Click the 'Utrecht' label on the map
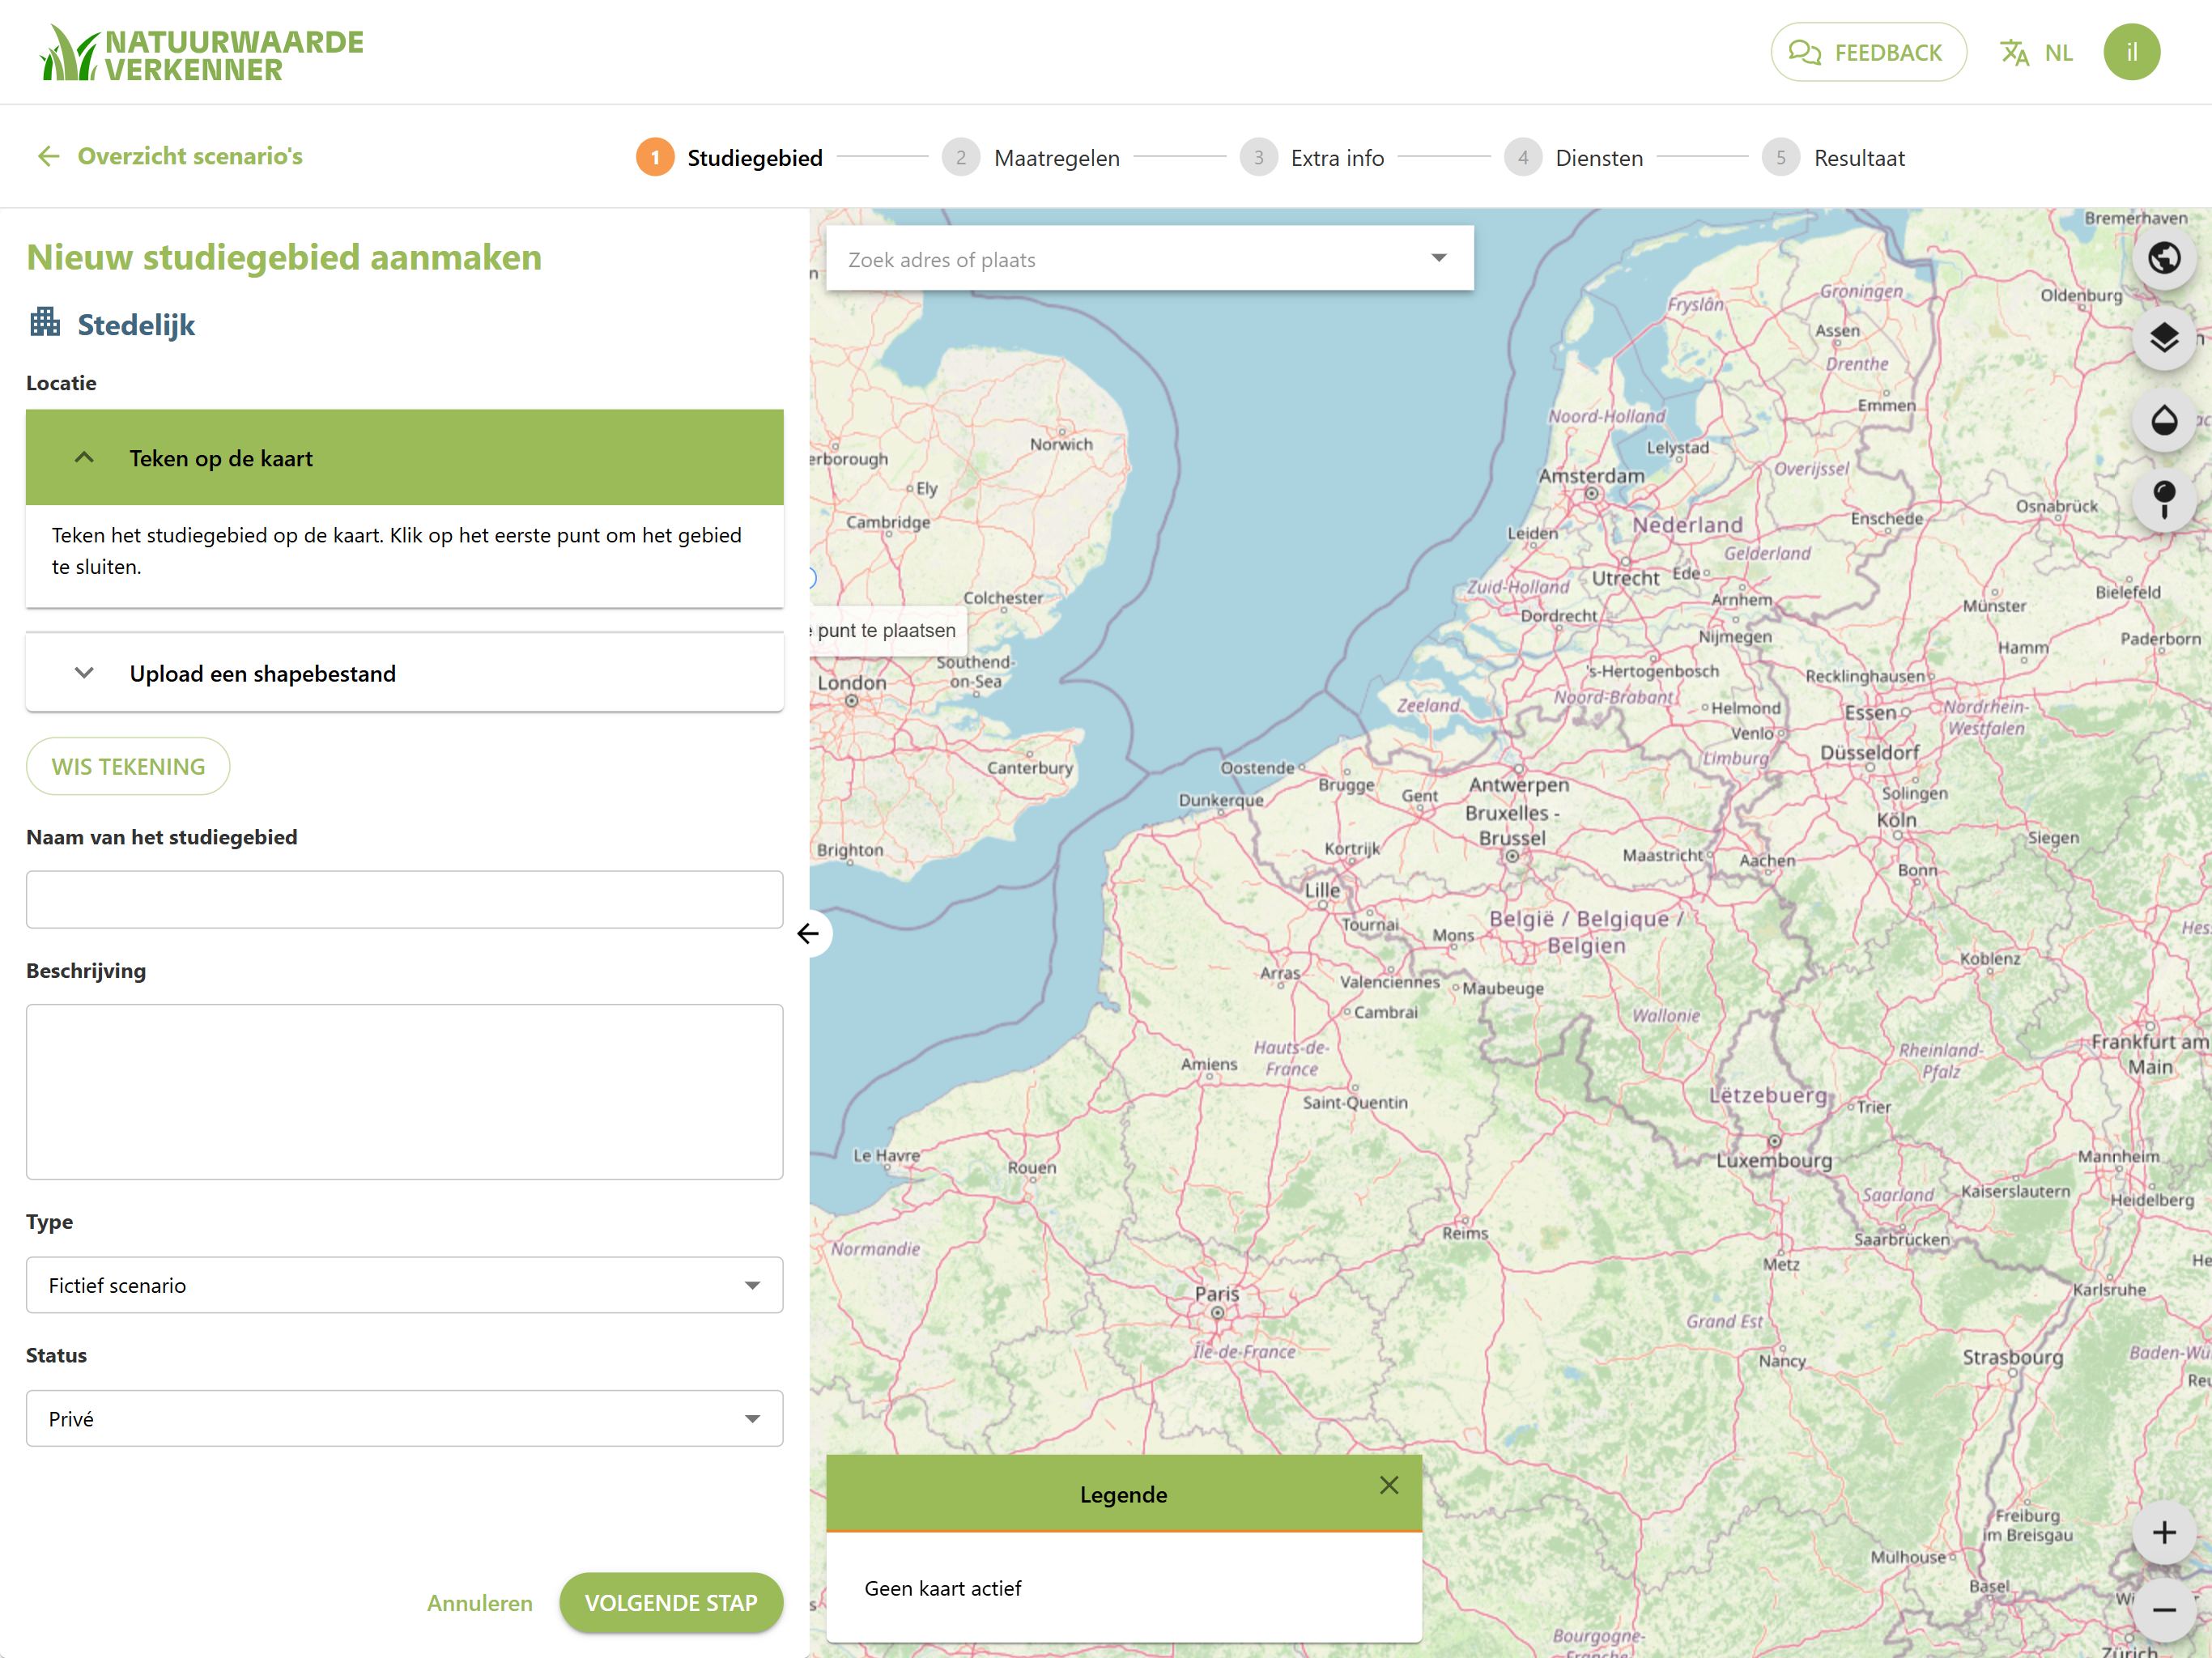 pyautogui.click(x=1626, y=578)
